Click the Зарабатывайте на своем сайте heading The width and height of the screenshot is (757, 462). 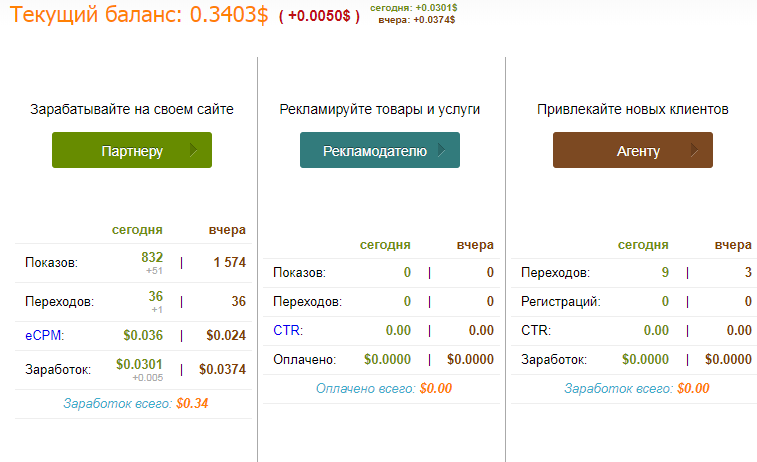[132, 109]
